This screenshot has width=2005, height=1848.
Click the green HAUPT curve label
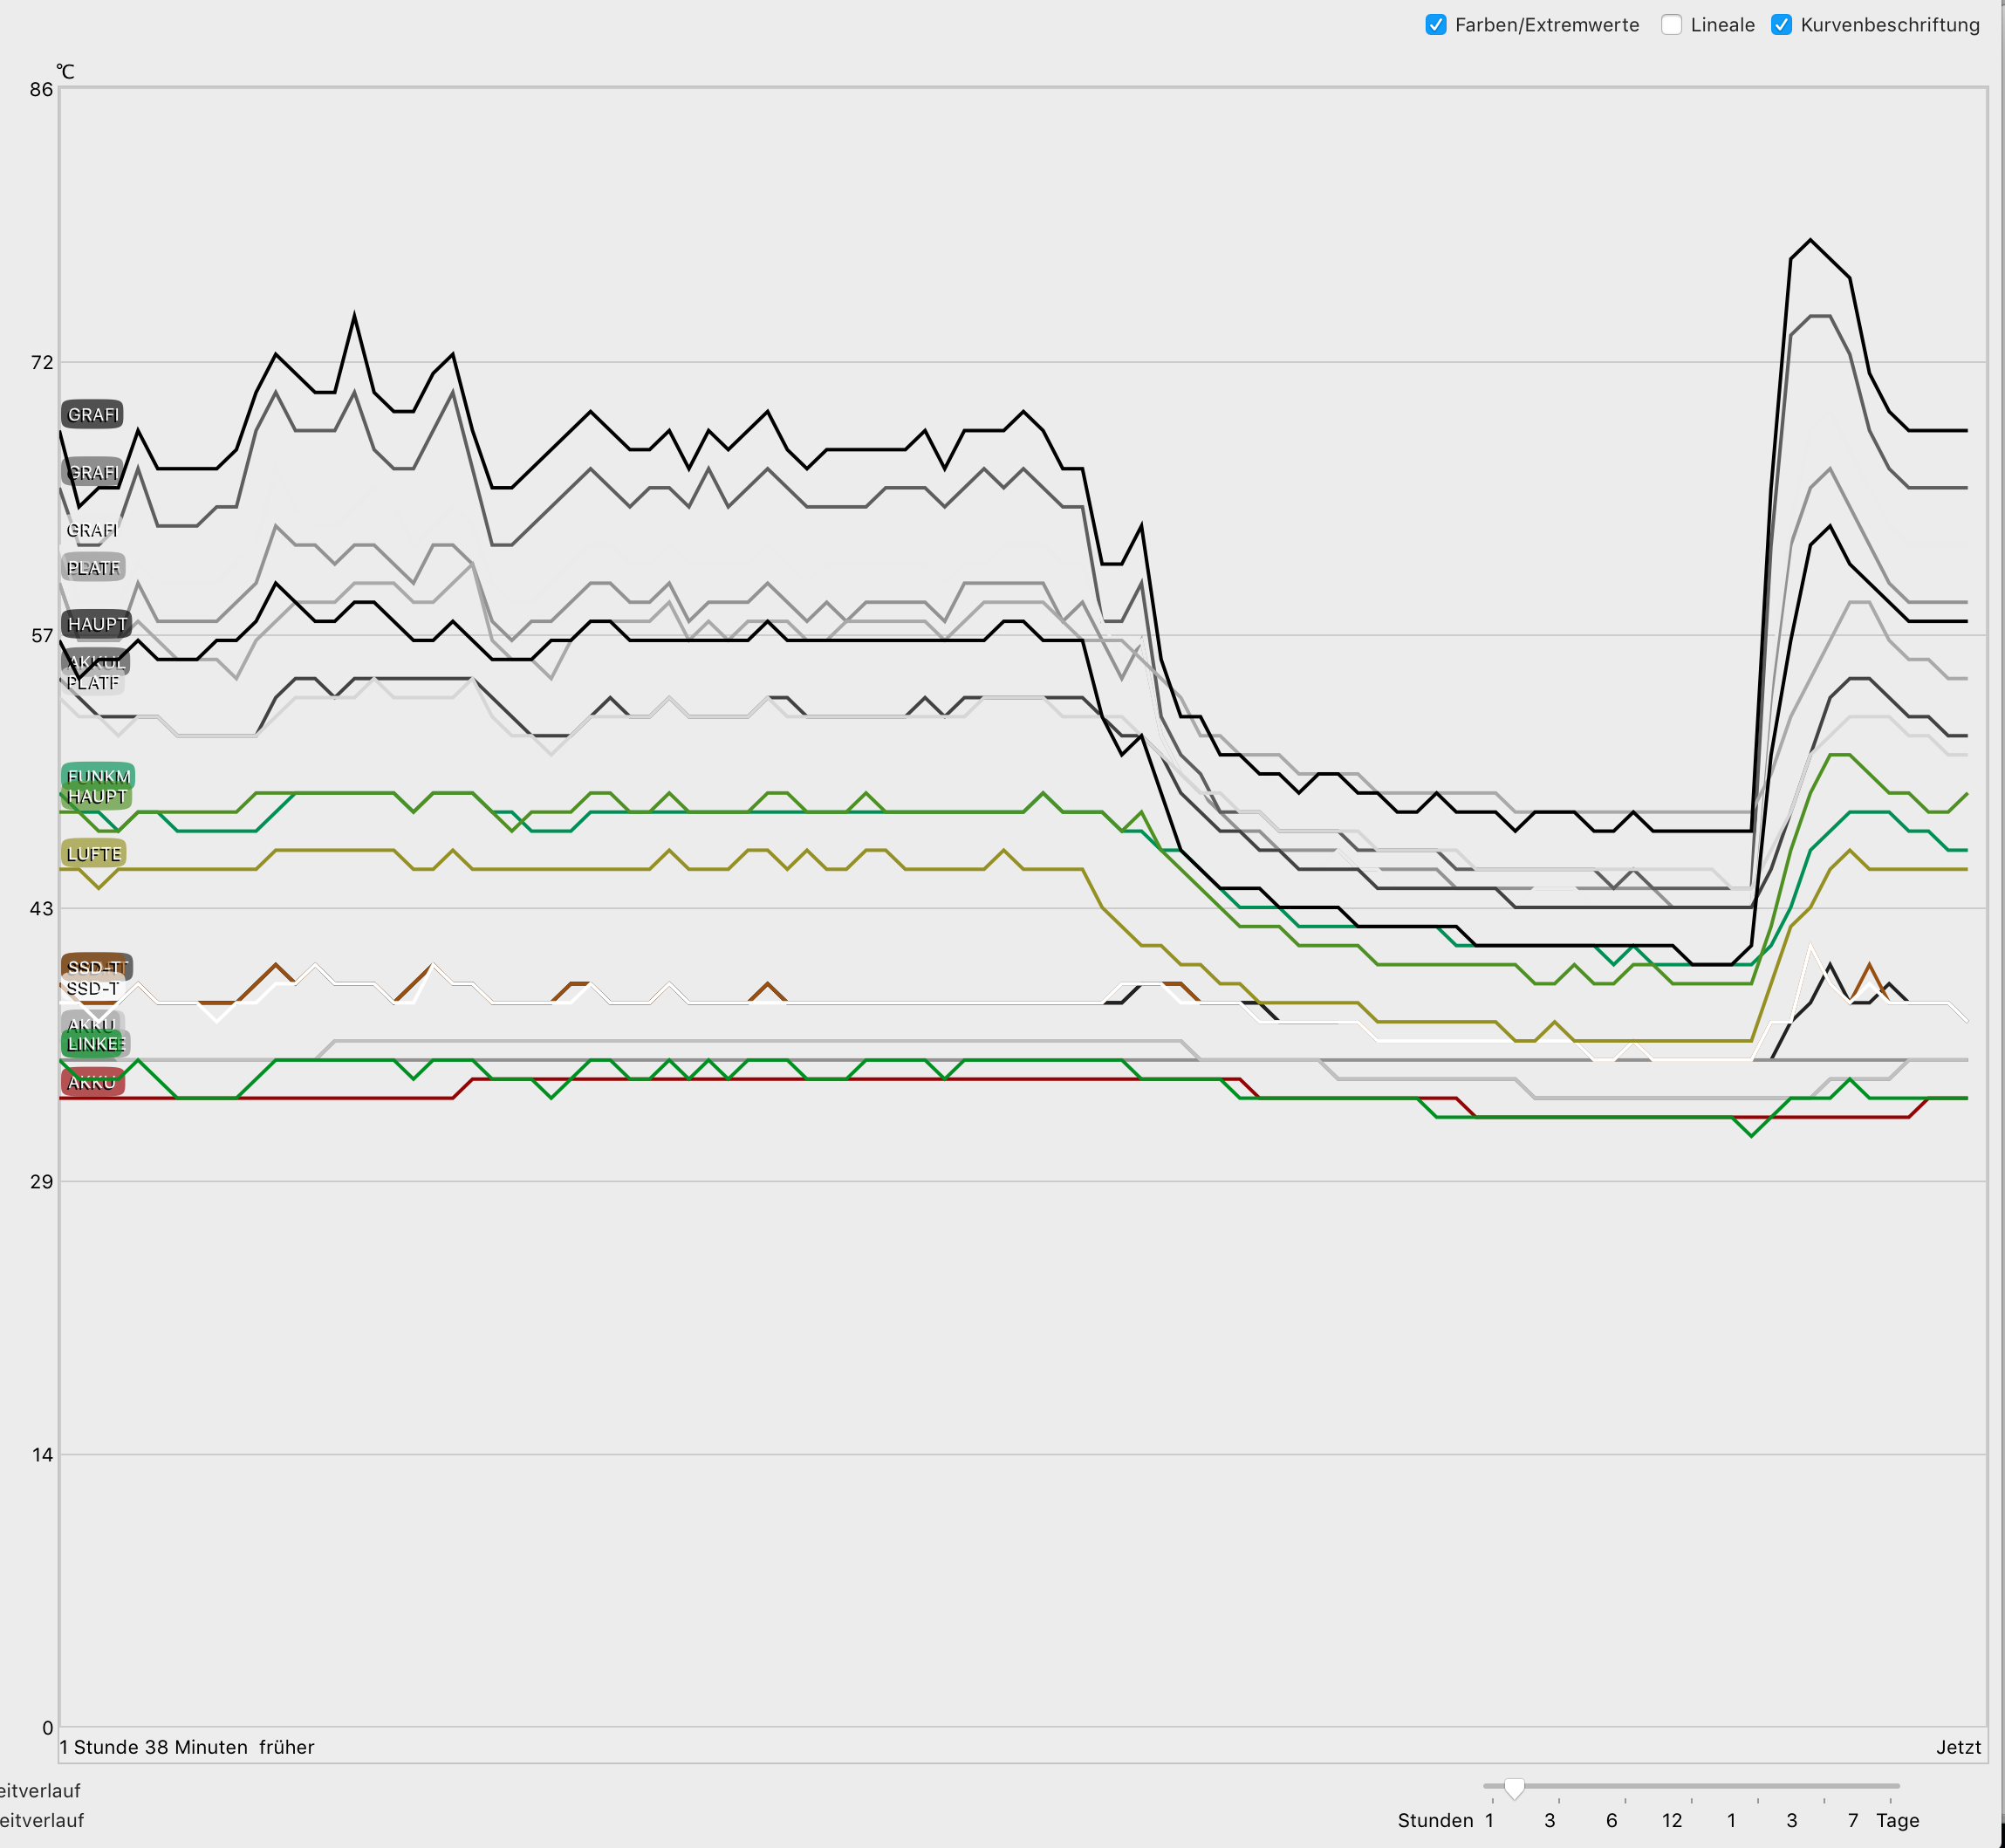point(97,797)
